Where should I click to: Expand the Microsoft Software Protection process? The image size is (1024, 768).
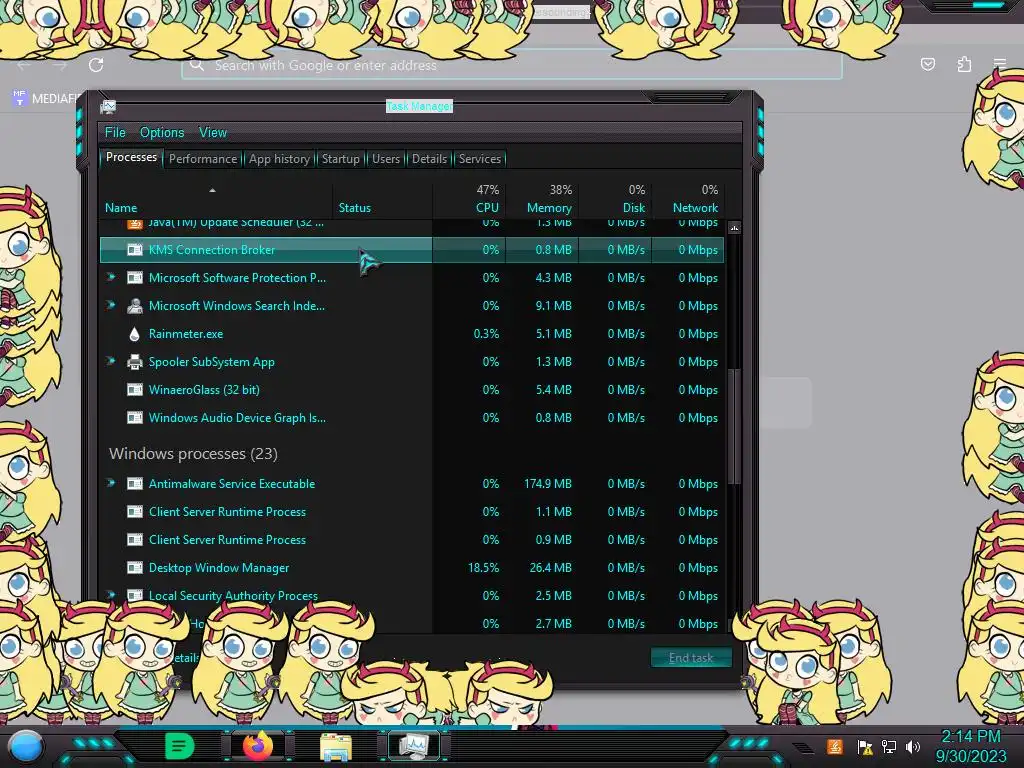point(111,278)
